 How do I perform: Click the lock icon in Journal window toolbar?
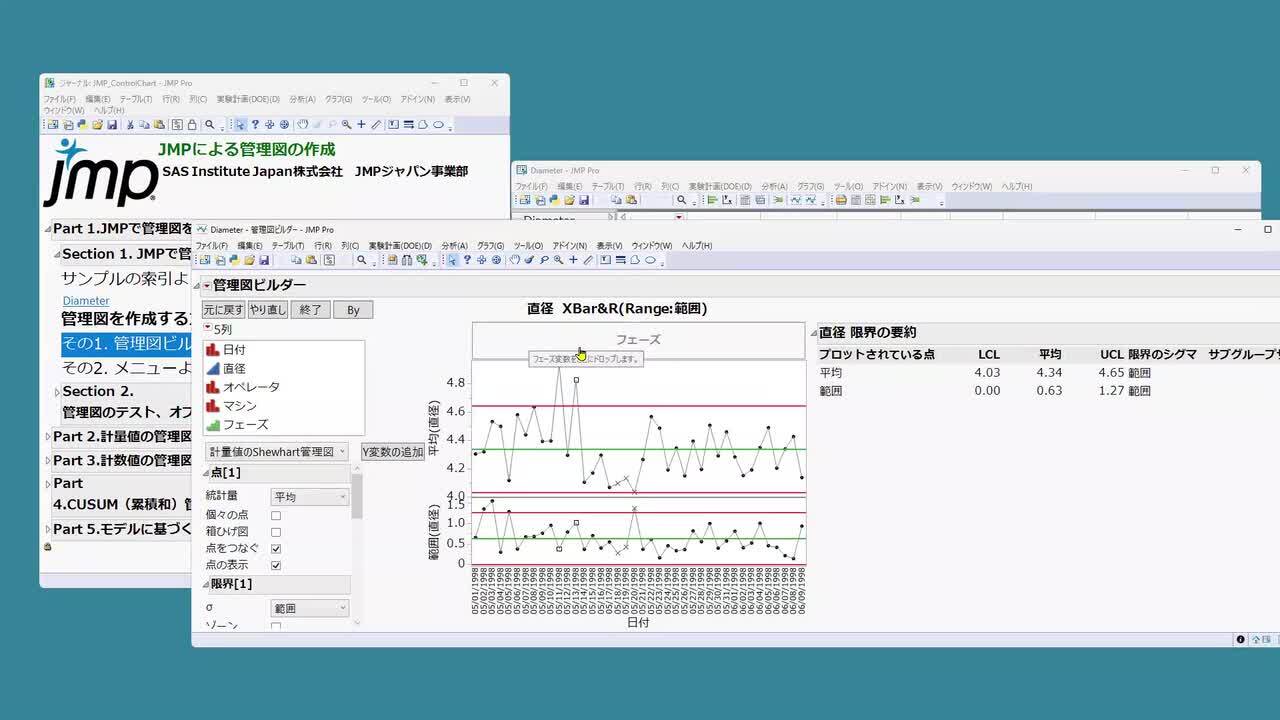tap(192, 125)
